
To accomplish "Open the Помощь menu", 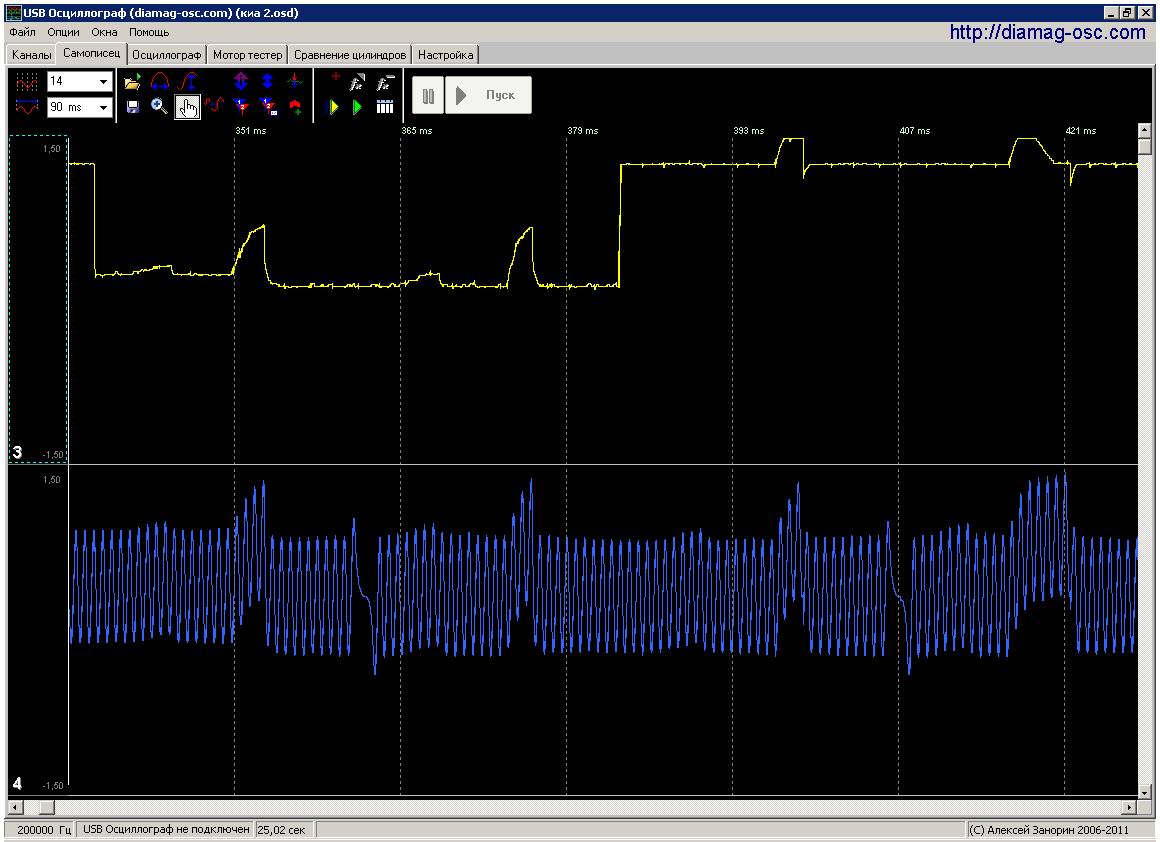I will click(x=149, y=32).
